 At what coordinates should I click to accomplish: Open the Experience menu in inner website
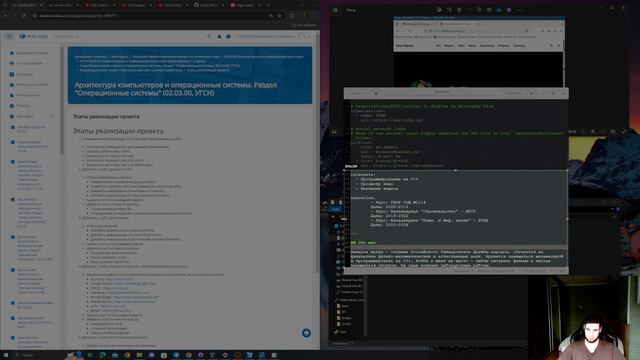(x=487, y=46)
